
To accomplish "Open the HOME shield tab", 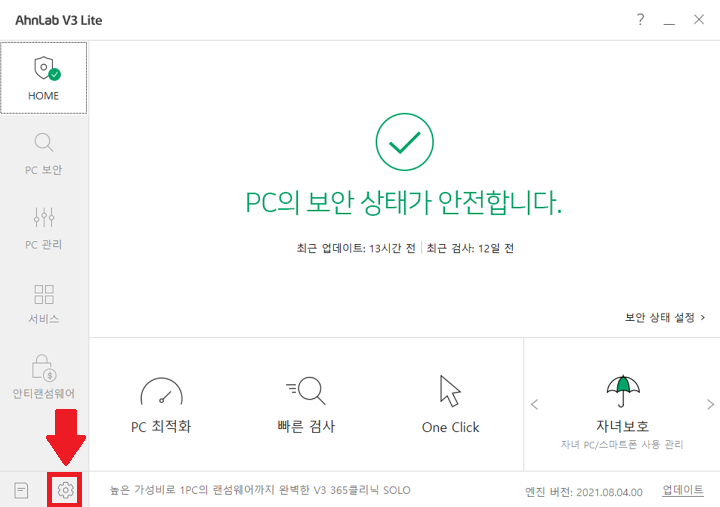I will pyautogui.click(x=44, y=78).
